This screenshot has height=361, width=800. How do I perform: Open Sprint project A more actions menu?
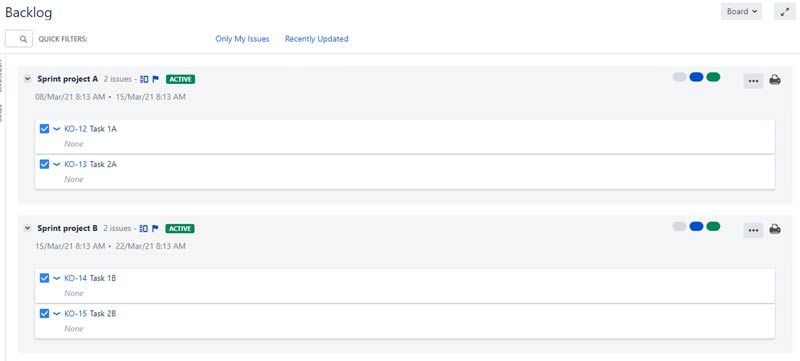coord(753,81)
